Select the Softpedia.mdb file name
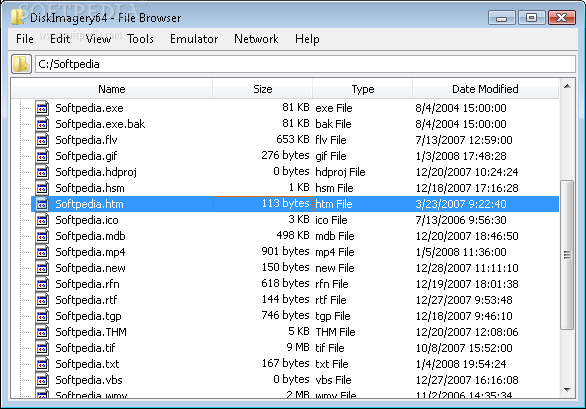The image size is (586, 409). click(90, 236)
